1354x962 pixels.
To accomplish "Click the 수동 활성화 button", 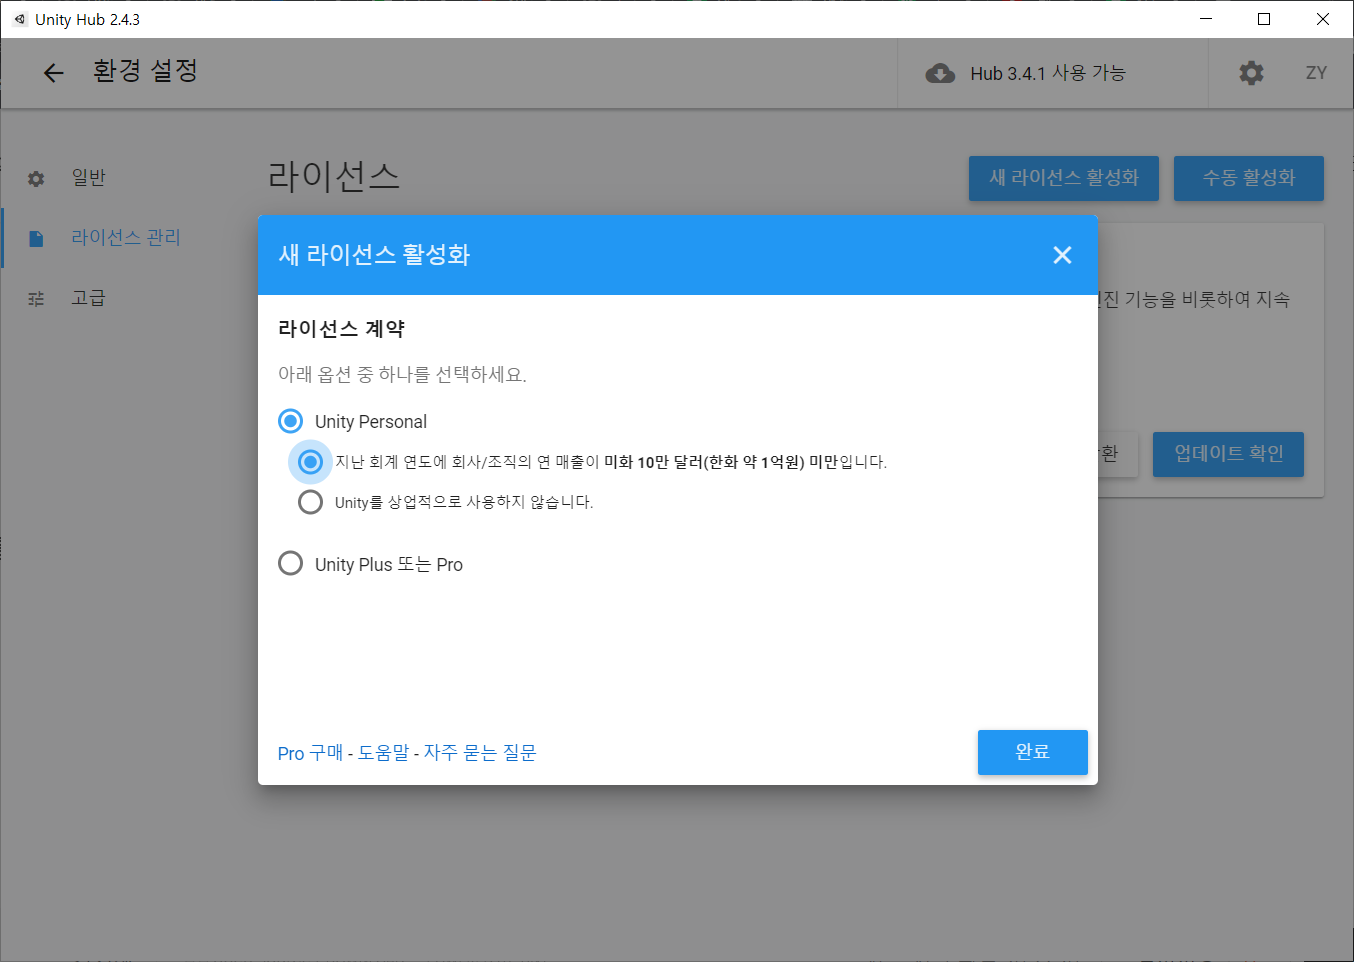I will click(1248, 178).
